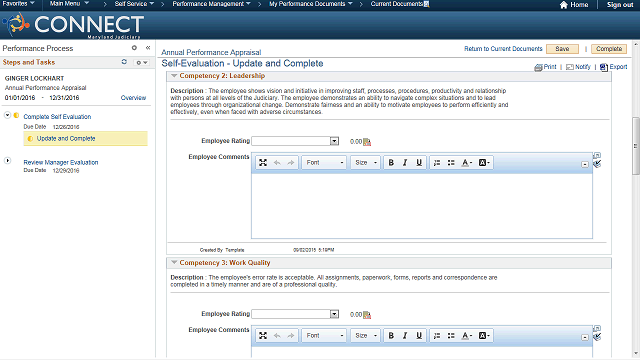Expand the Review Manager Evaluation step
The image size is (640, 360).
click(7, 161)
